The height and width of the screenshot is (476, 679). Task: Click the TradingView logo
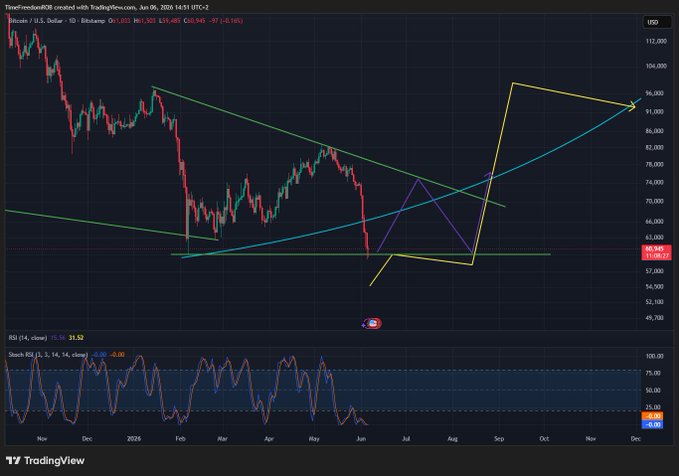[x=45, y=460]
